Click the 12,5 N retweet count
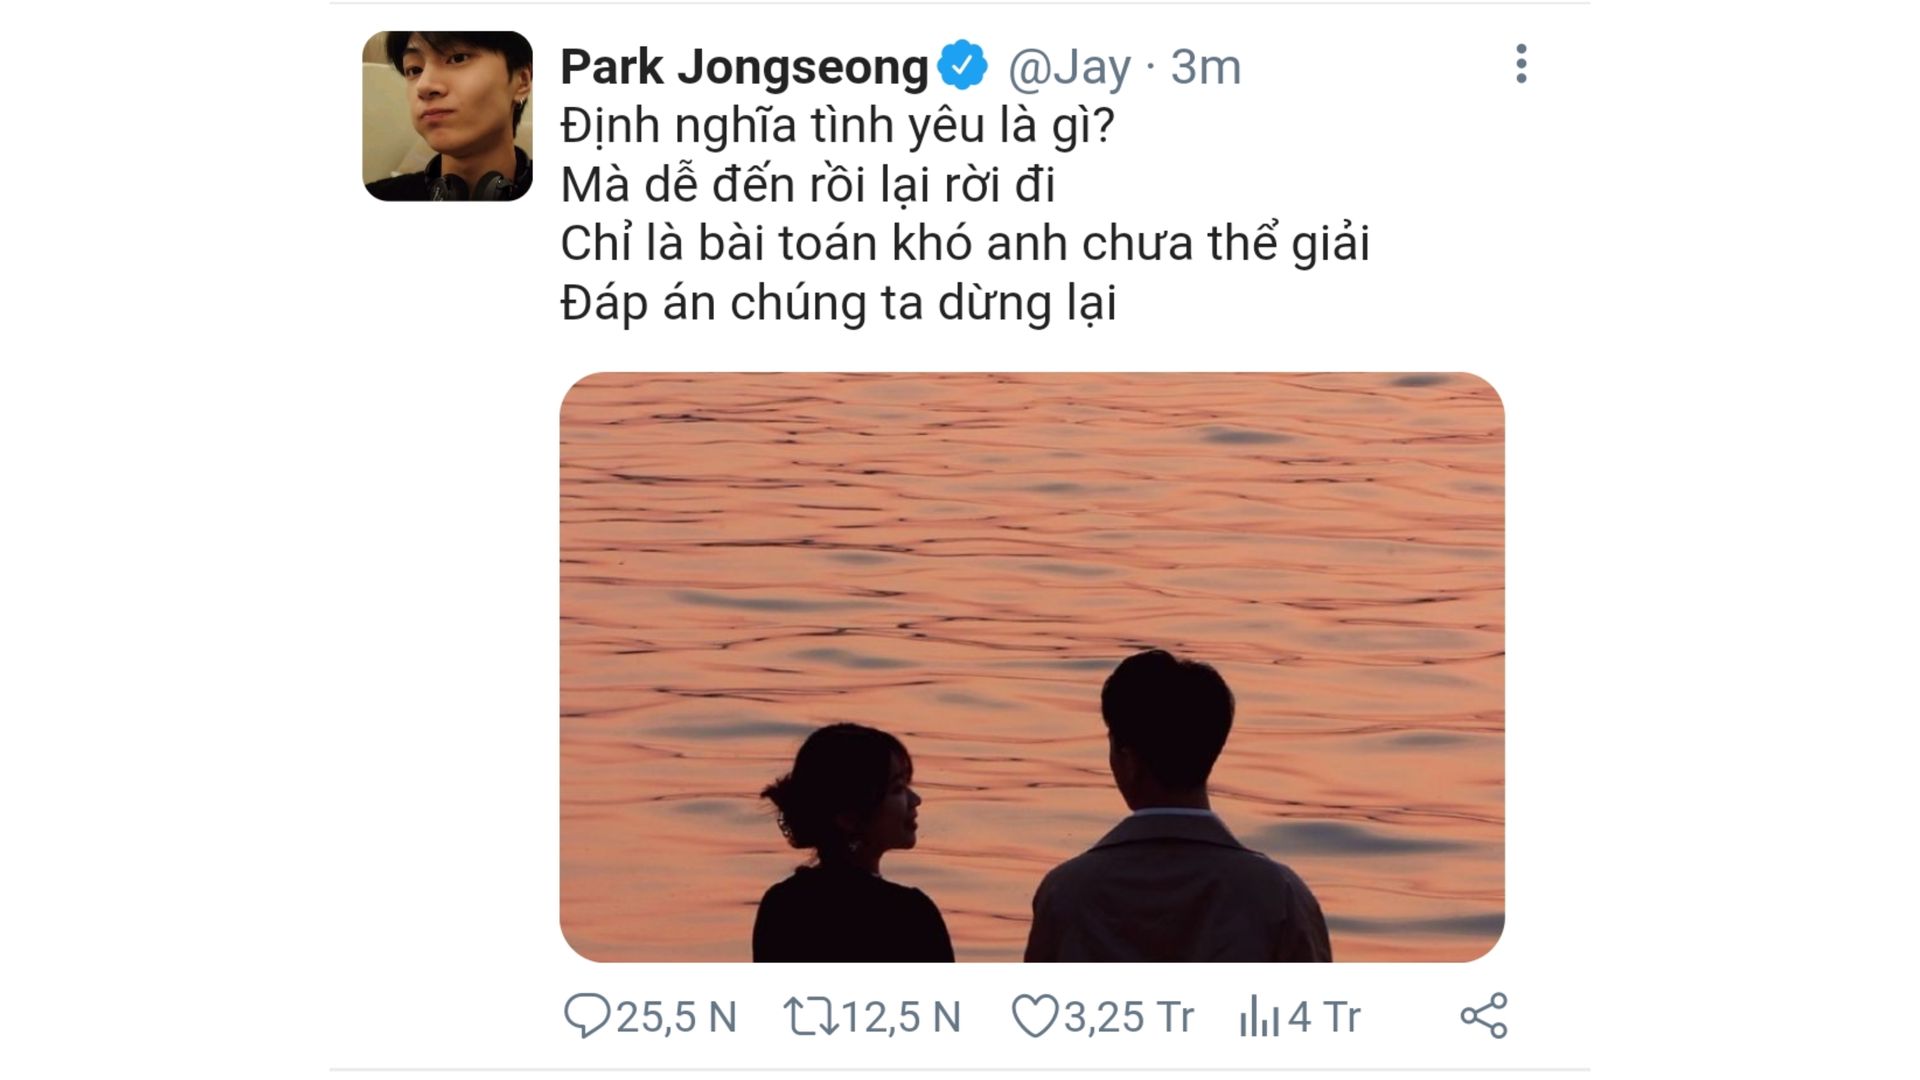 (901, 1017)
